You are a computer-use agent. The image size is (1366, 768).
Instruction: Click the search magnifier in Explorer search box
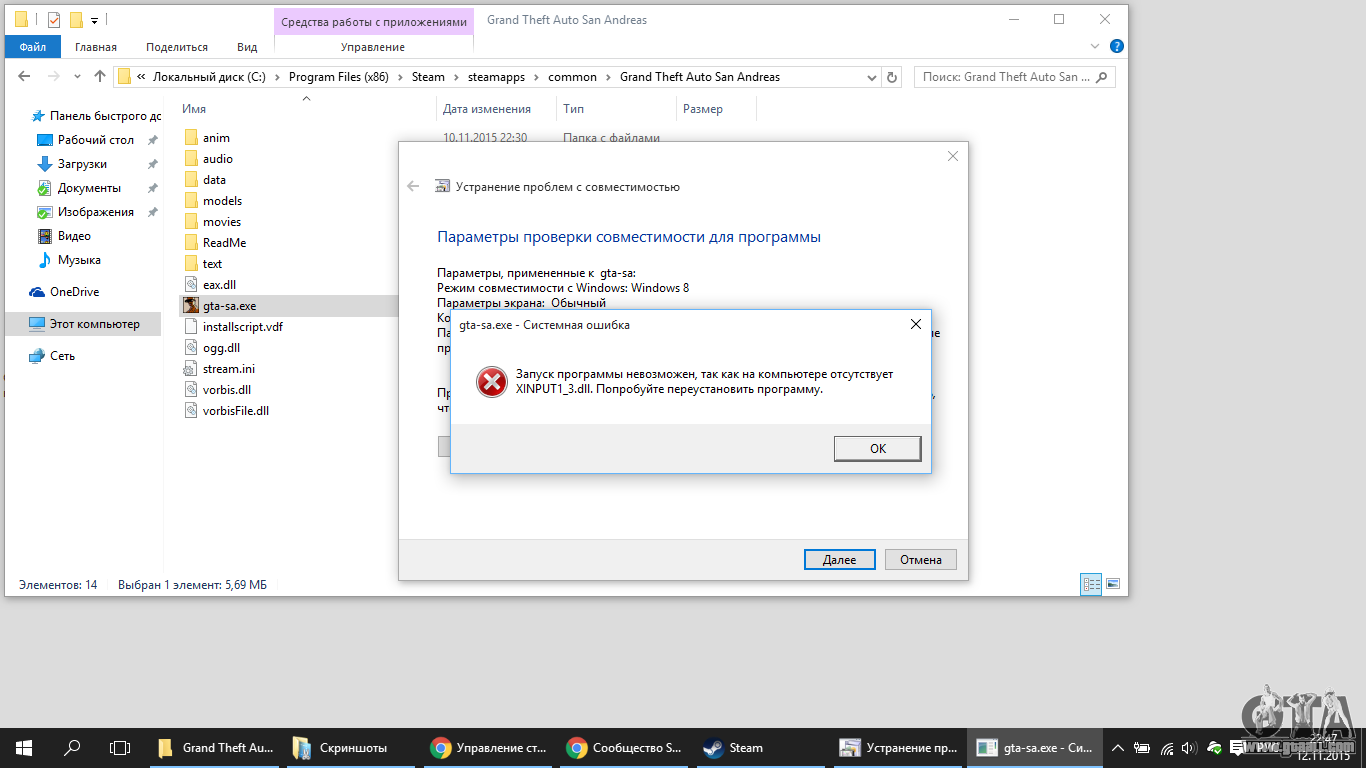1102,77
